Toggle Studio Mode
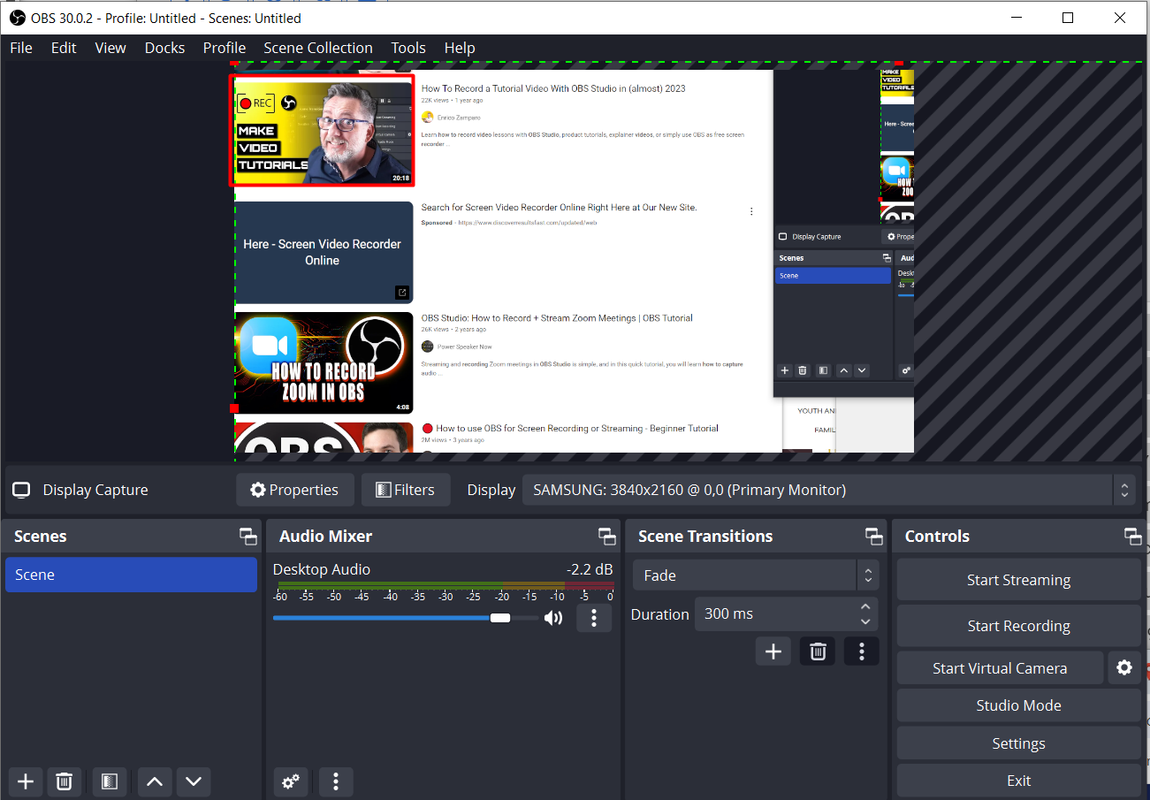This screenshot has width=1150, height=800. [1019, 705]
